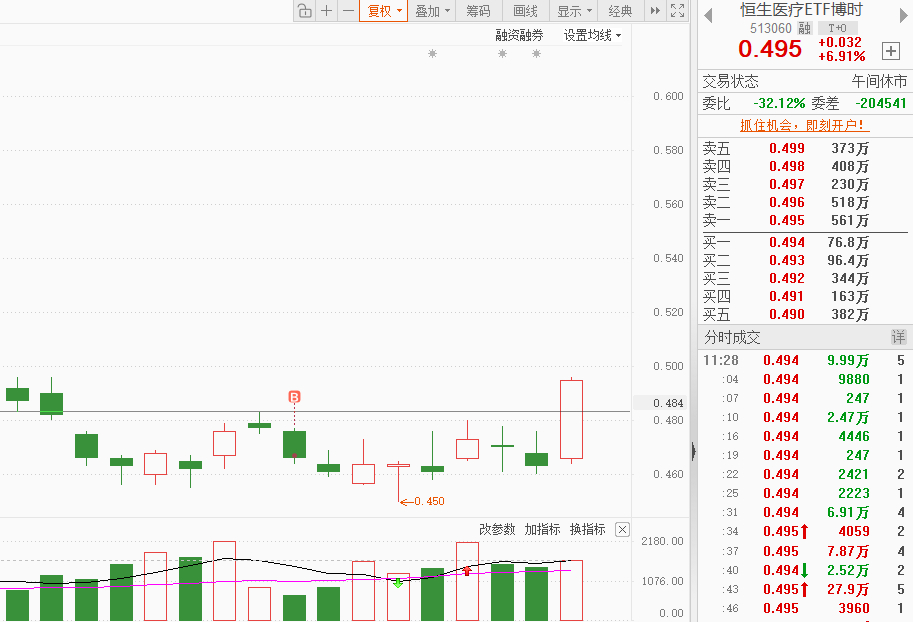Click the current price 0.495 header
Viewport: 913px width, 622px height.
click(770, 49)
